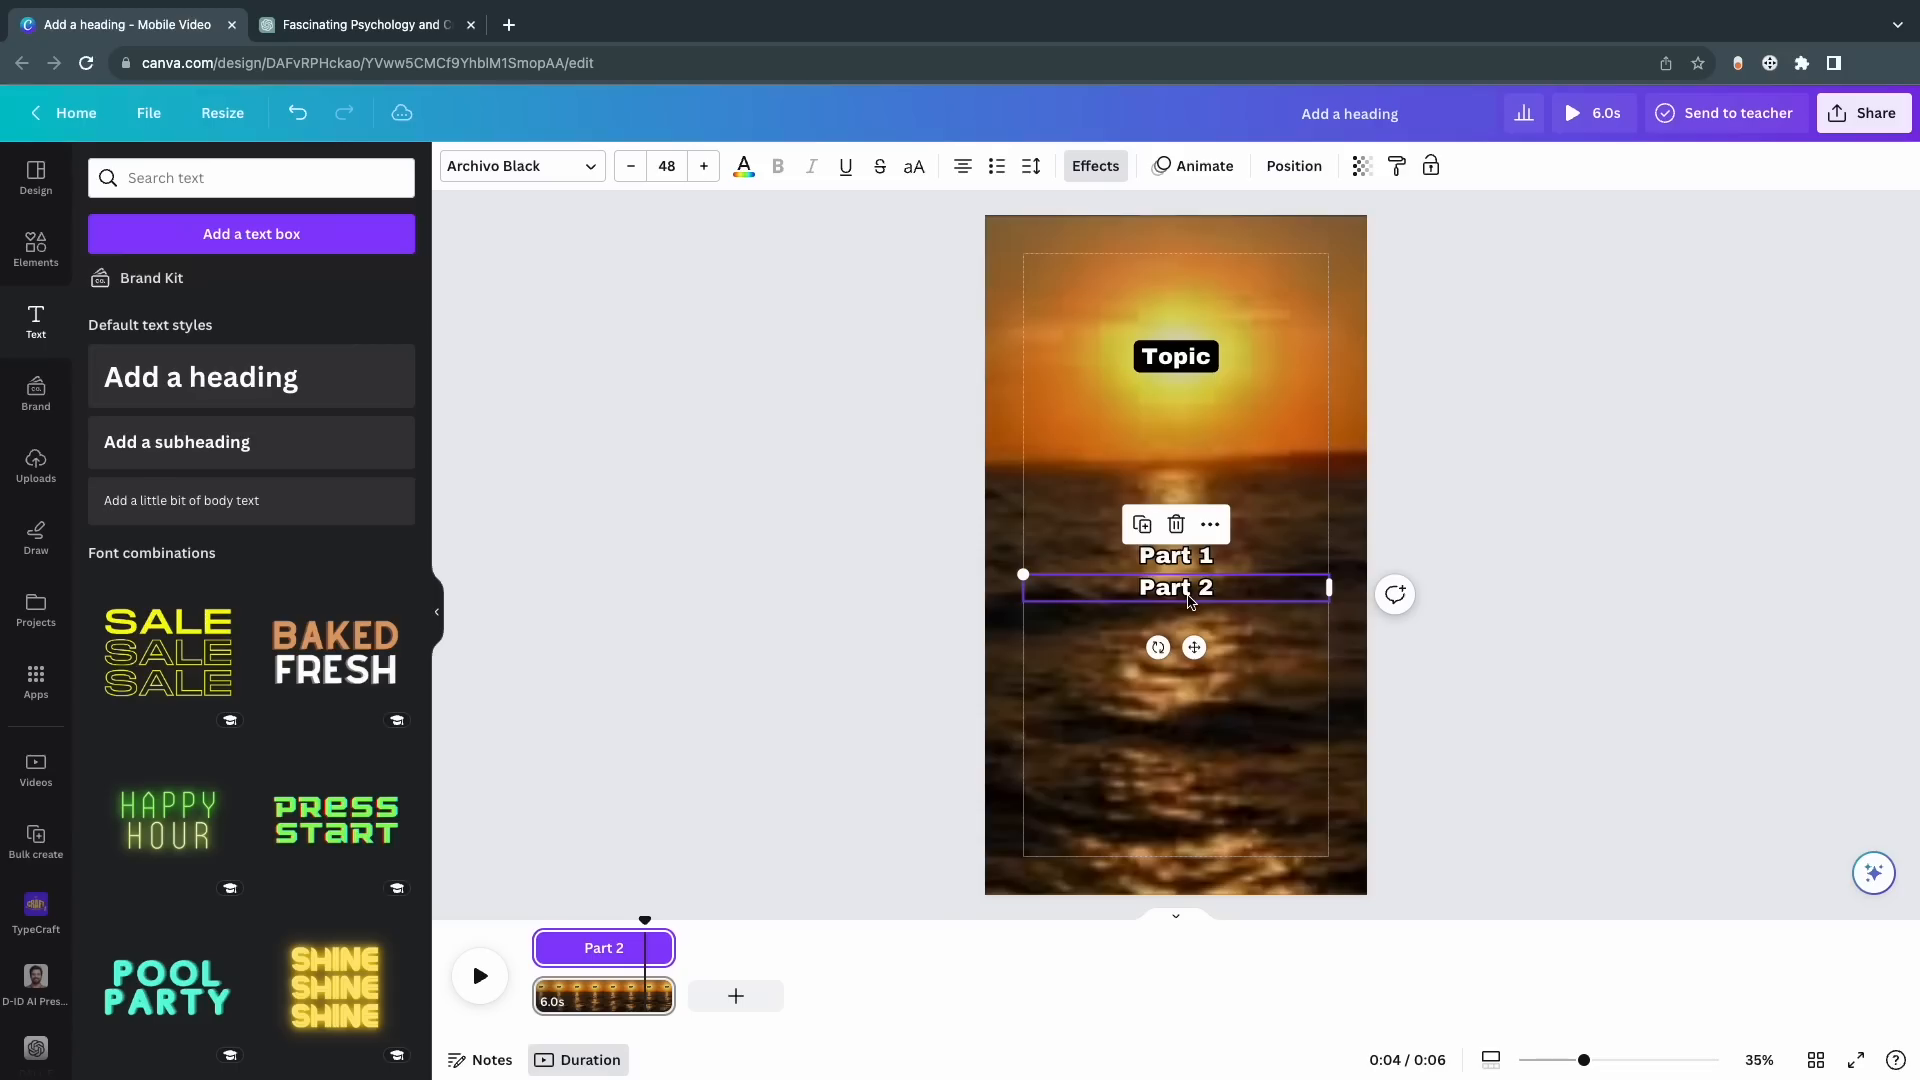Increase font size with plus button
This screenshot has height=1080, width=1920.
(704, 166)
